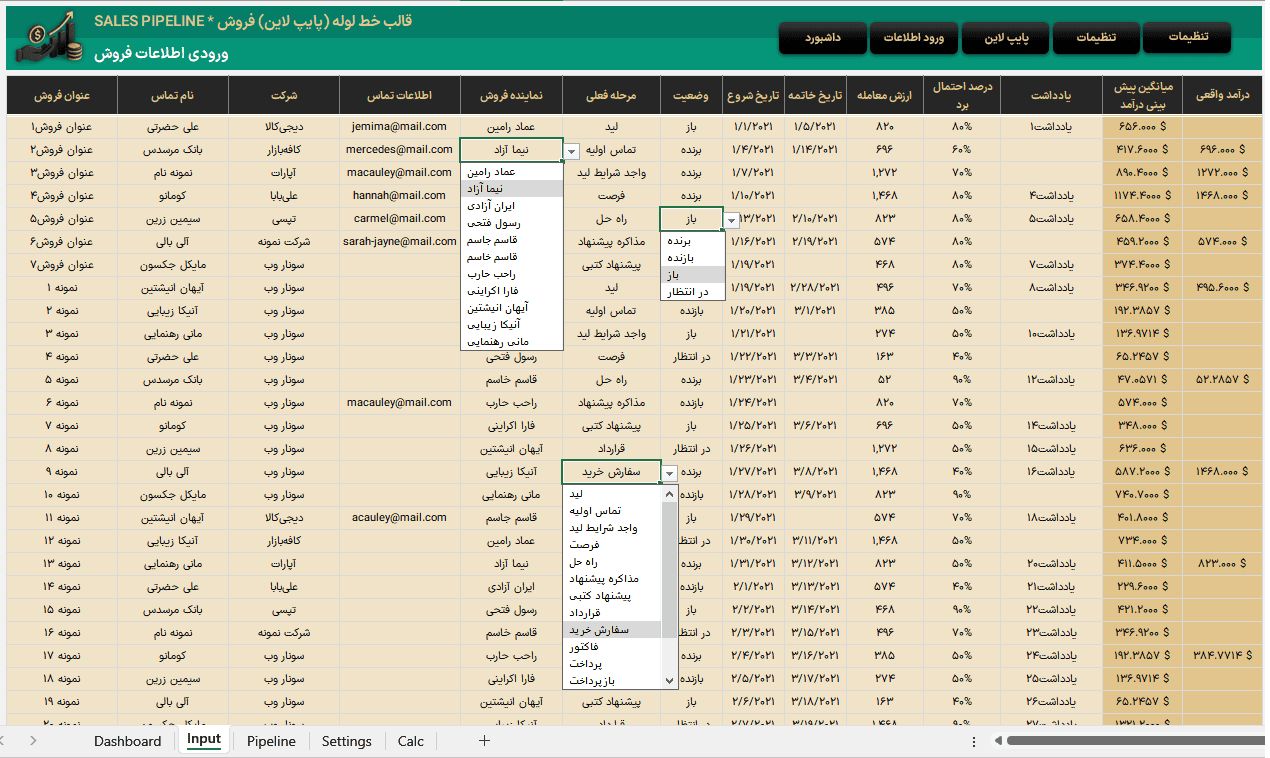Select the عنوان فروش۱ title cell

point(62,127)
